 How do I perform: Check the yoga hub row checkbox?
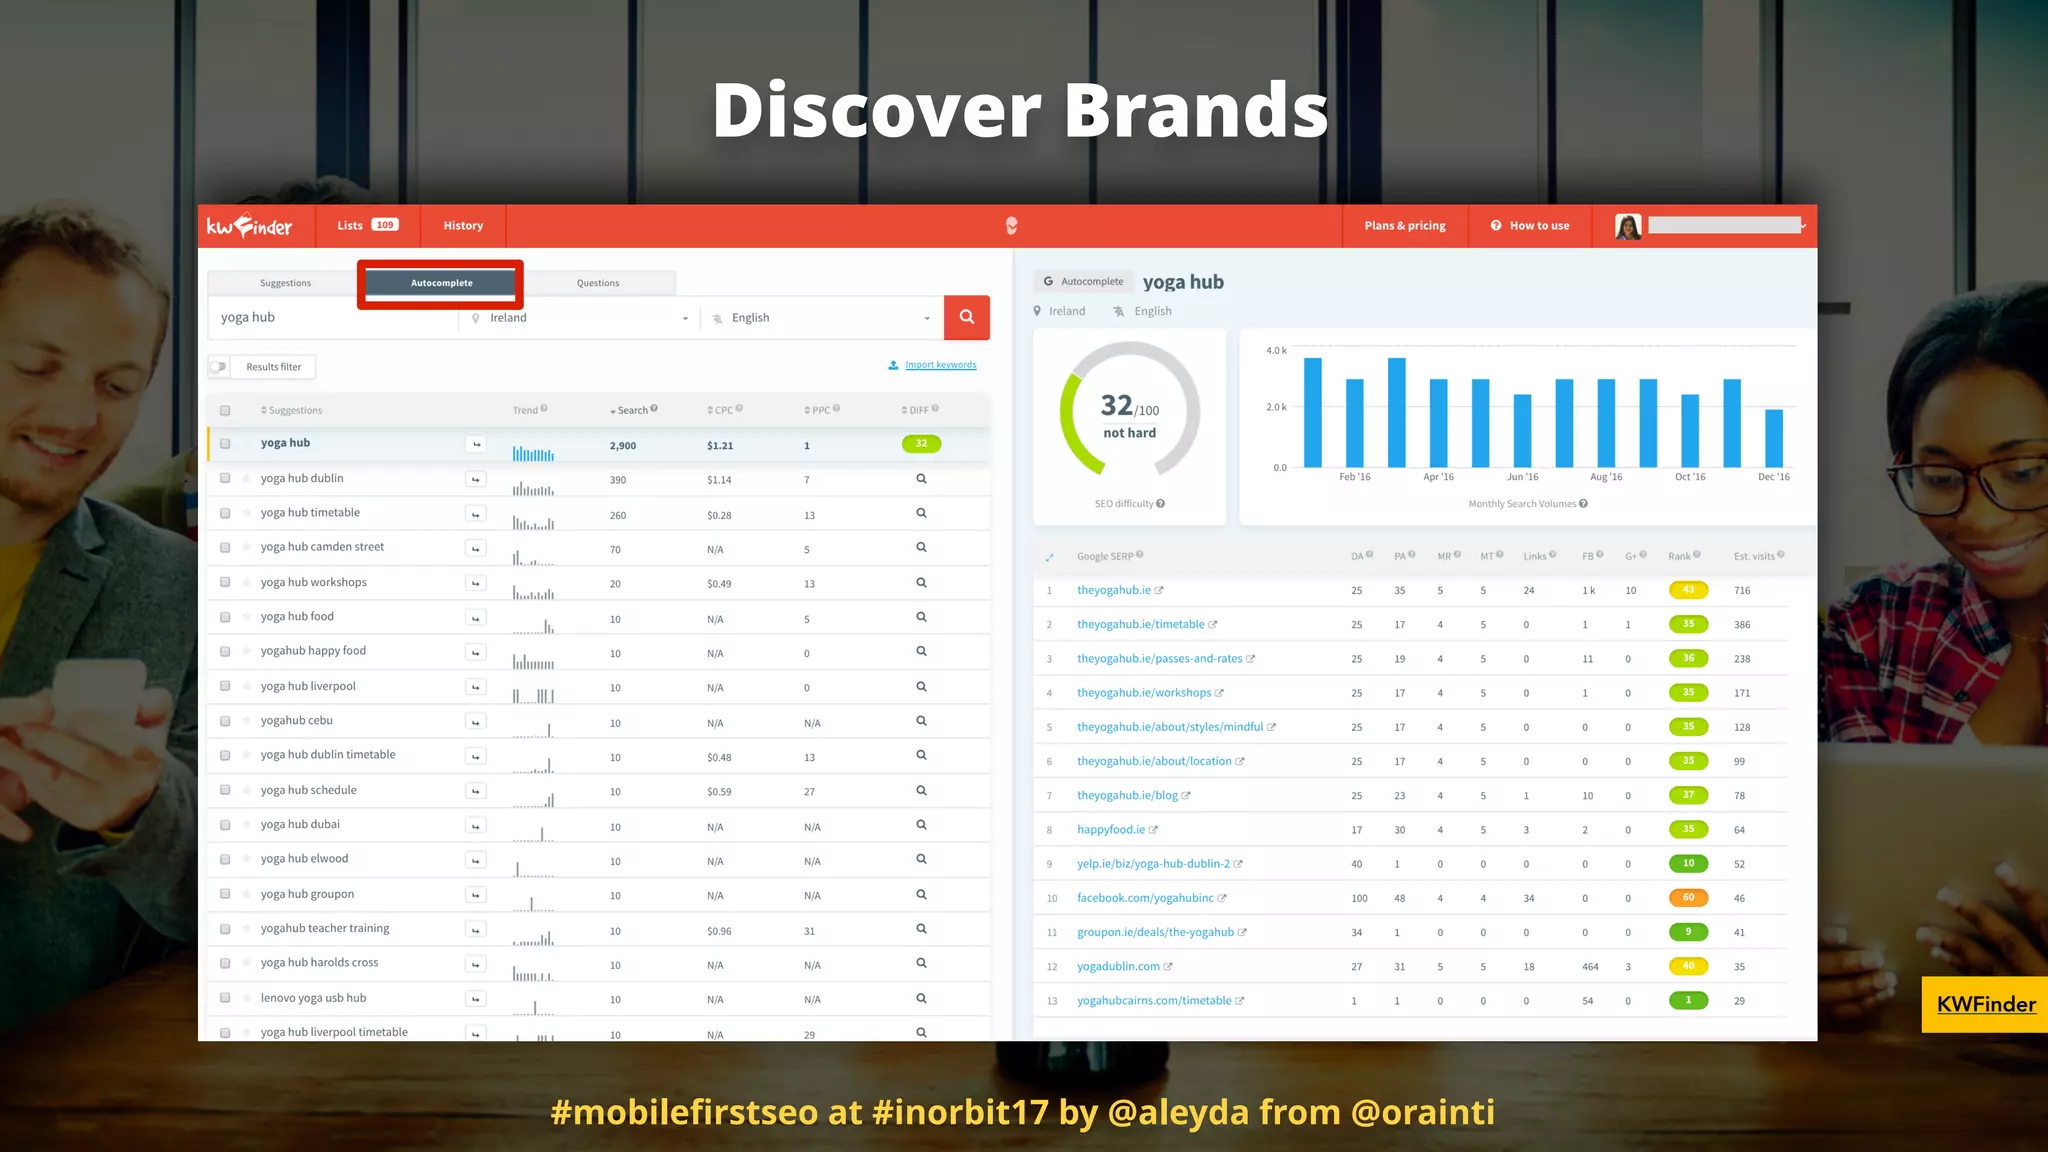pyautogui.click(x=225, y=444)
